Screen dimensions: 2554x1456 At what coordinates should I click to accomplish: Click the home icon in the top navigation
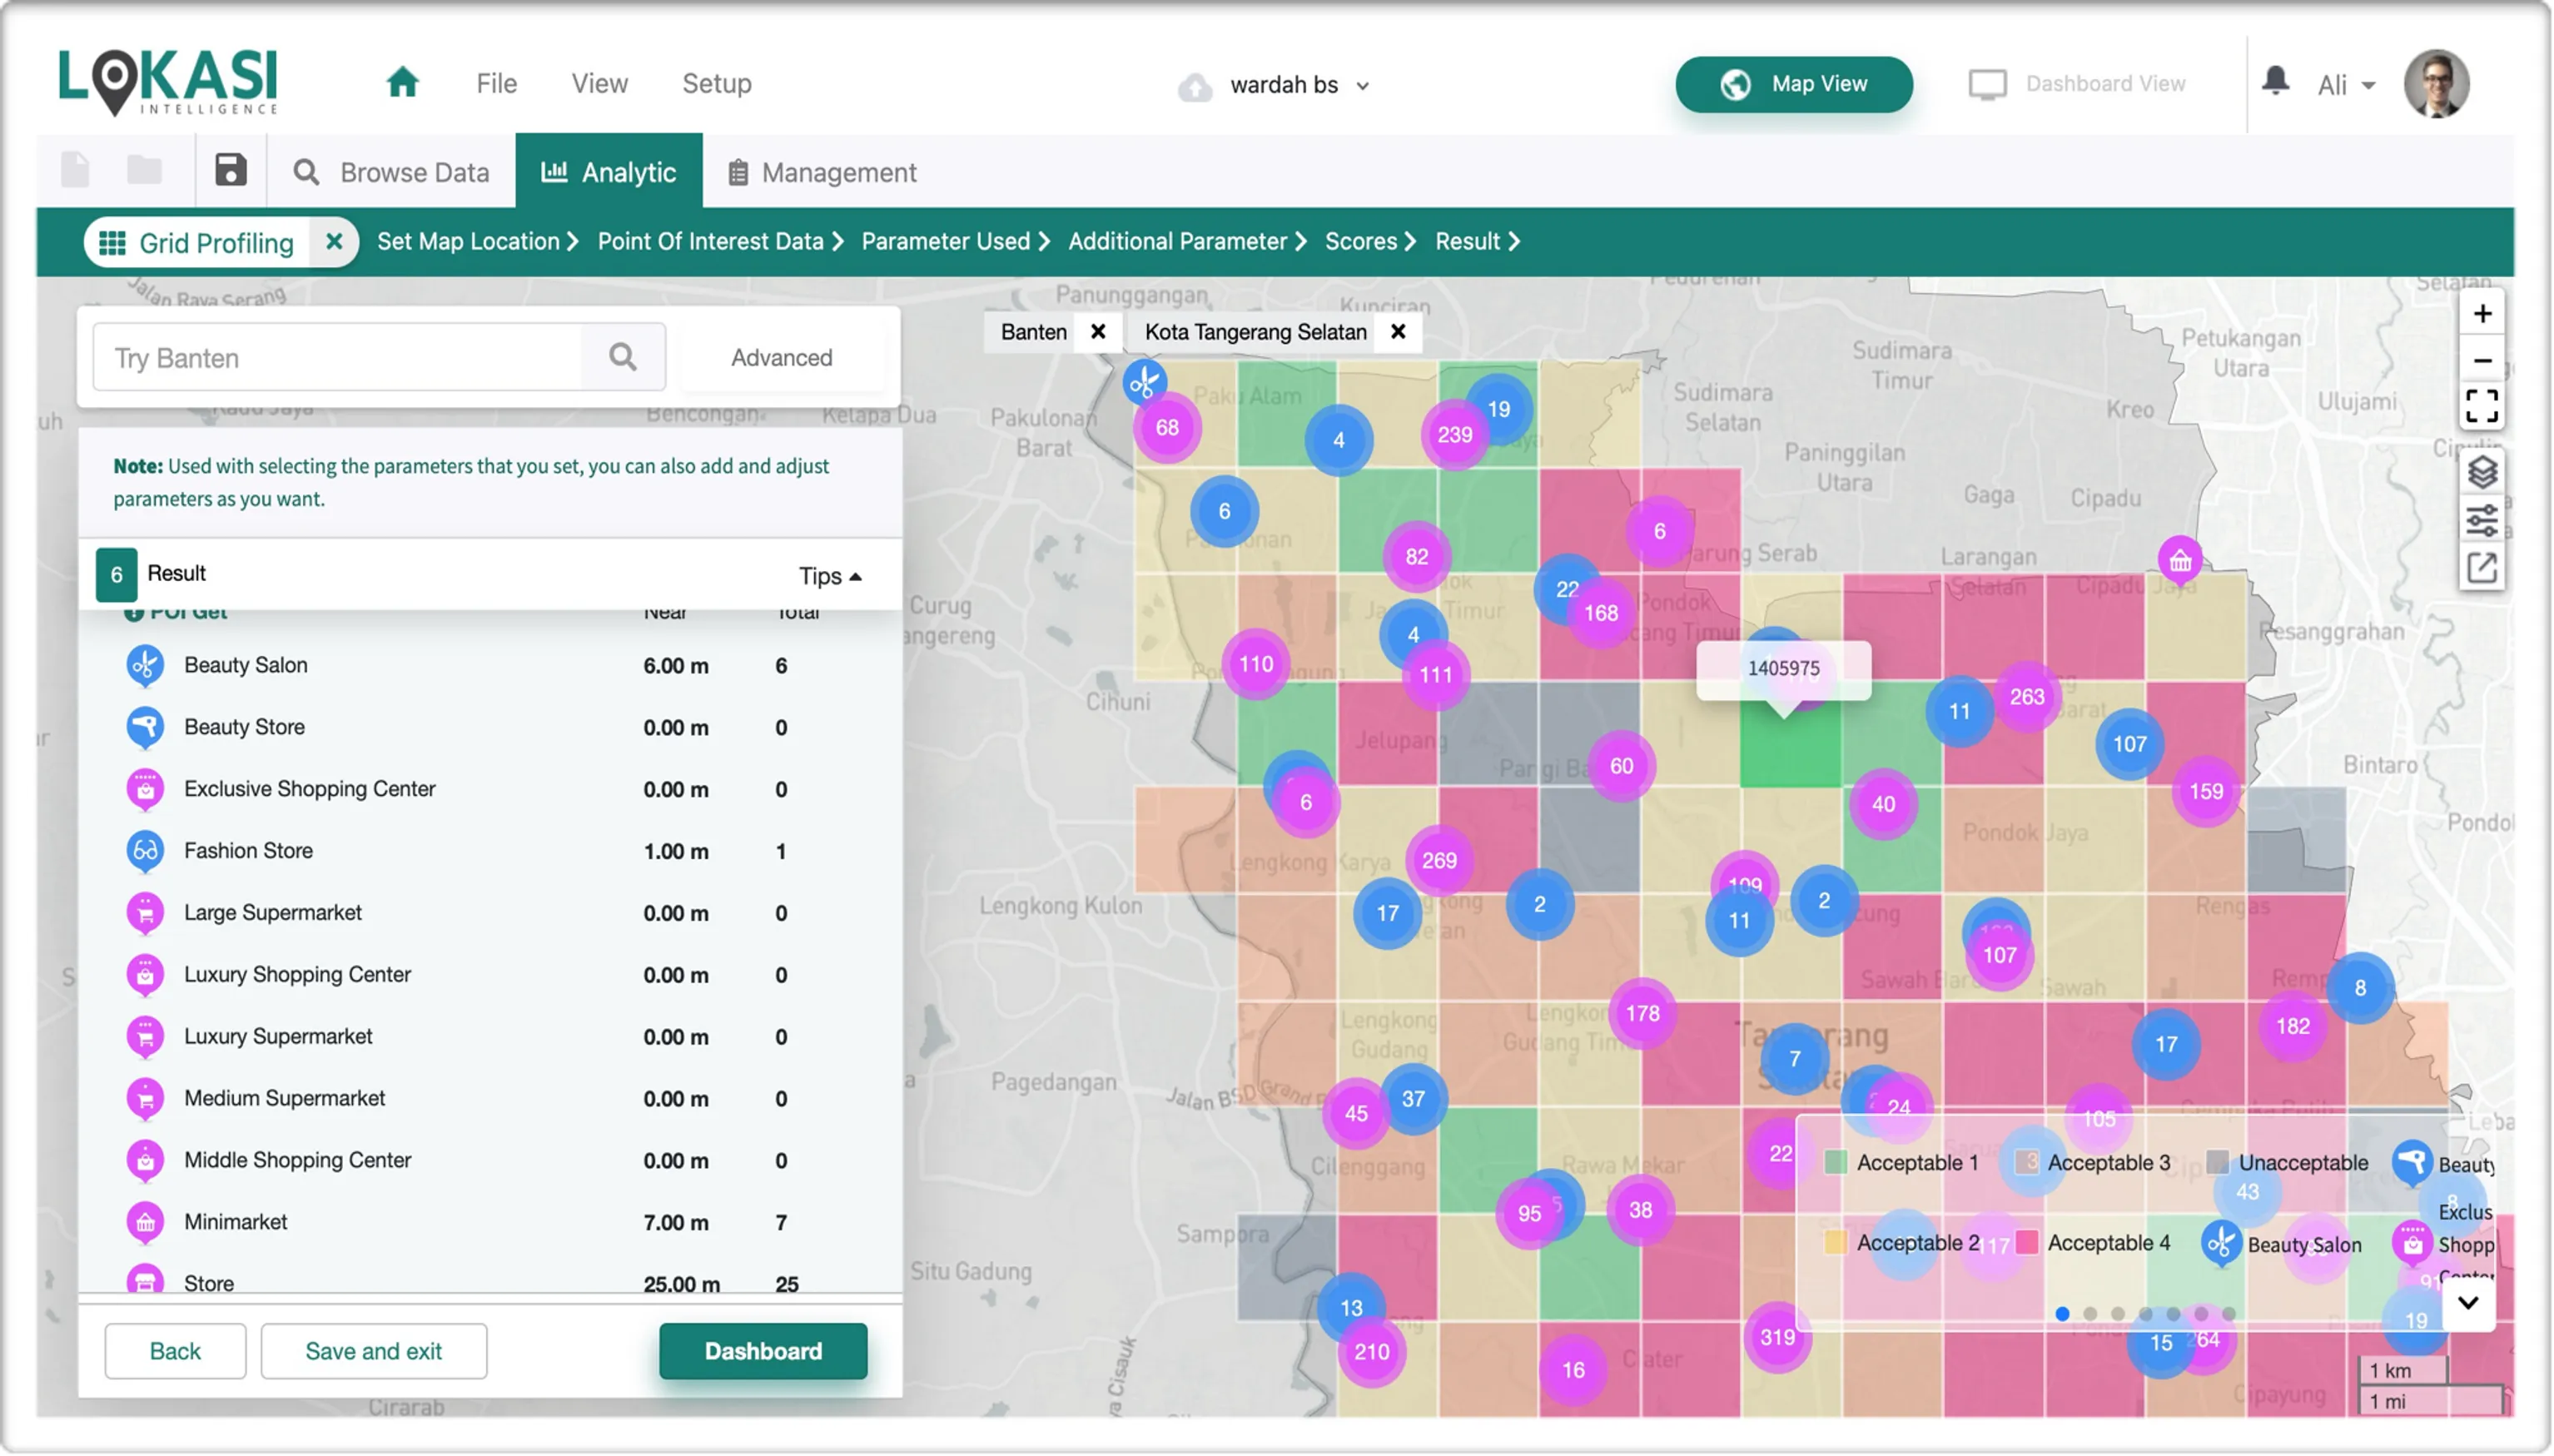coord(402,83)
